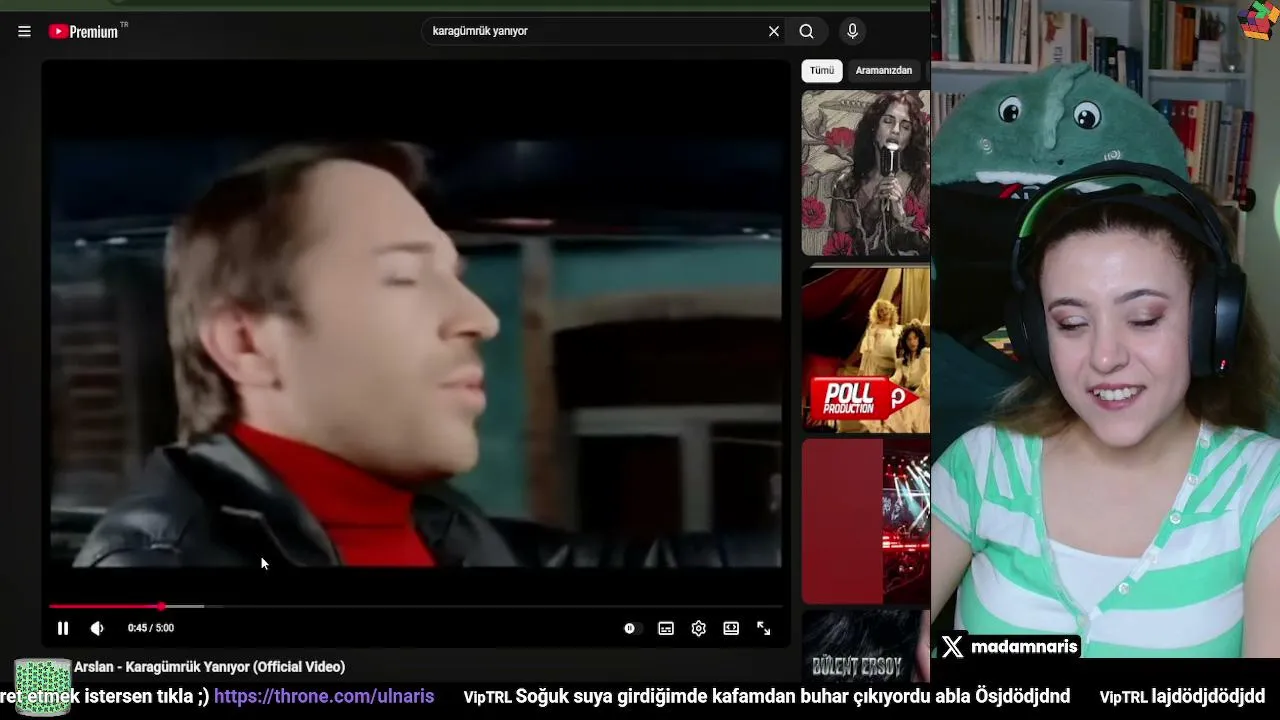Viewport: 1280px width, 720px height.
Task: Open the YouTube guide hamburger menu
Action: tap(24, 31)
